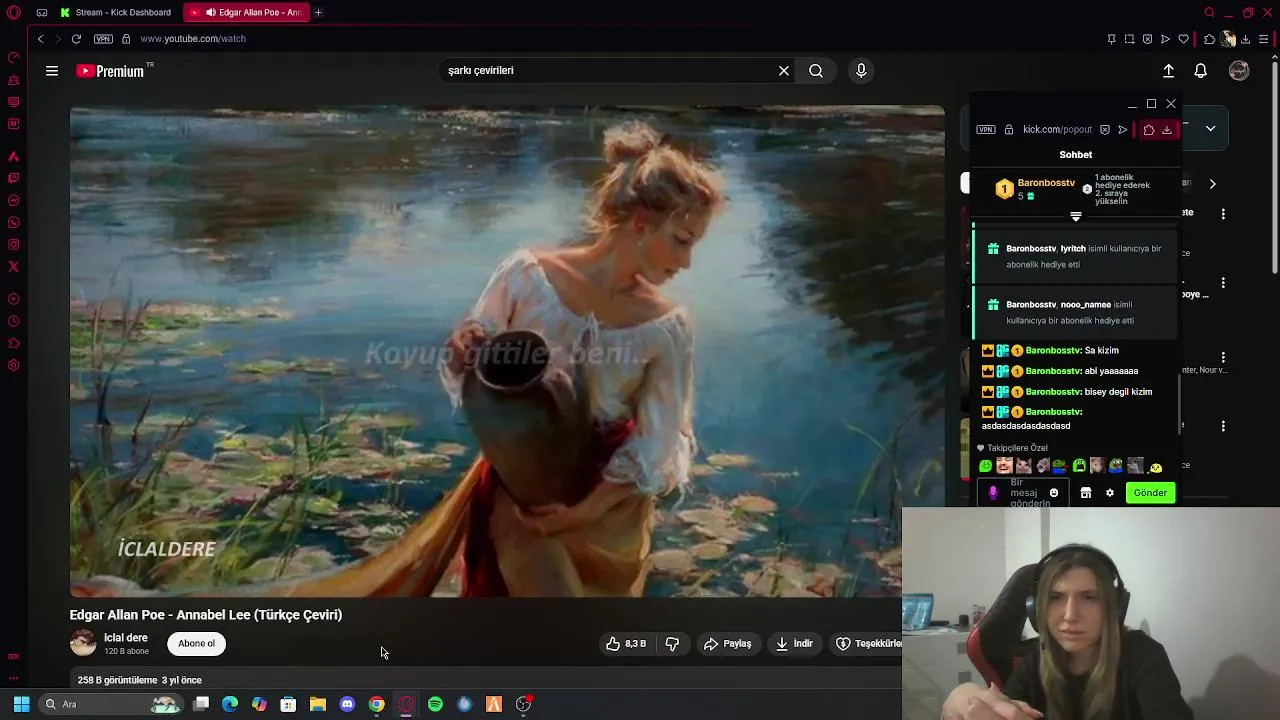Image resolution: width=1280 pixels, height=720 pixels.
Task: Open Windows Start menu
Action: click(x=21, y=704)
